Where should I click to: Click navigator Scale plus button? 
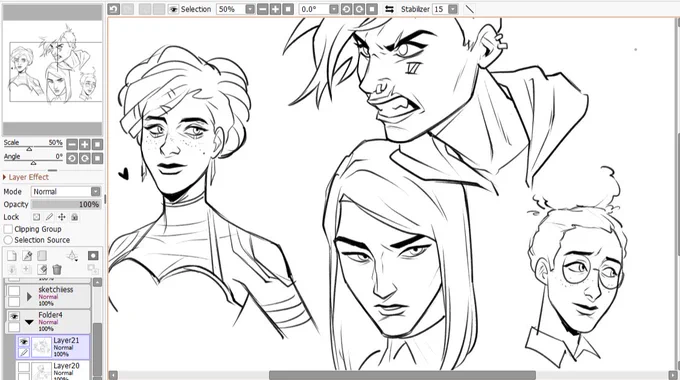85,144
